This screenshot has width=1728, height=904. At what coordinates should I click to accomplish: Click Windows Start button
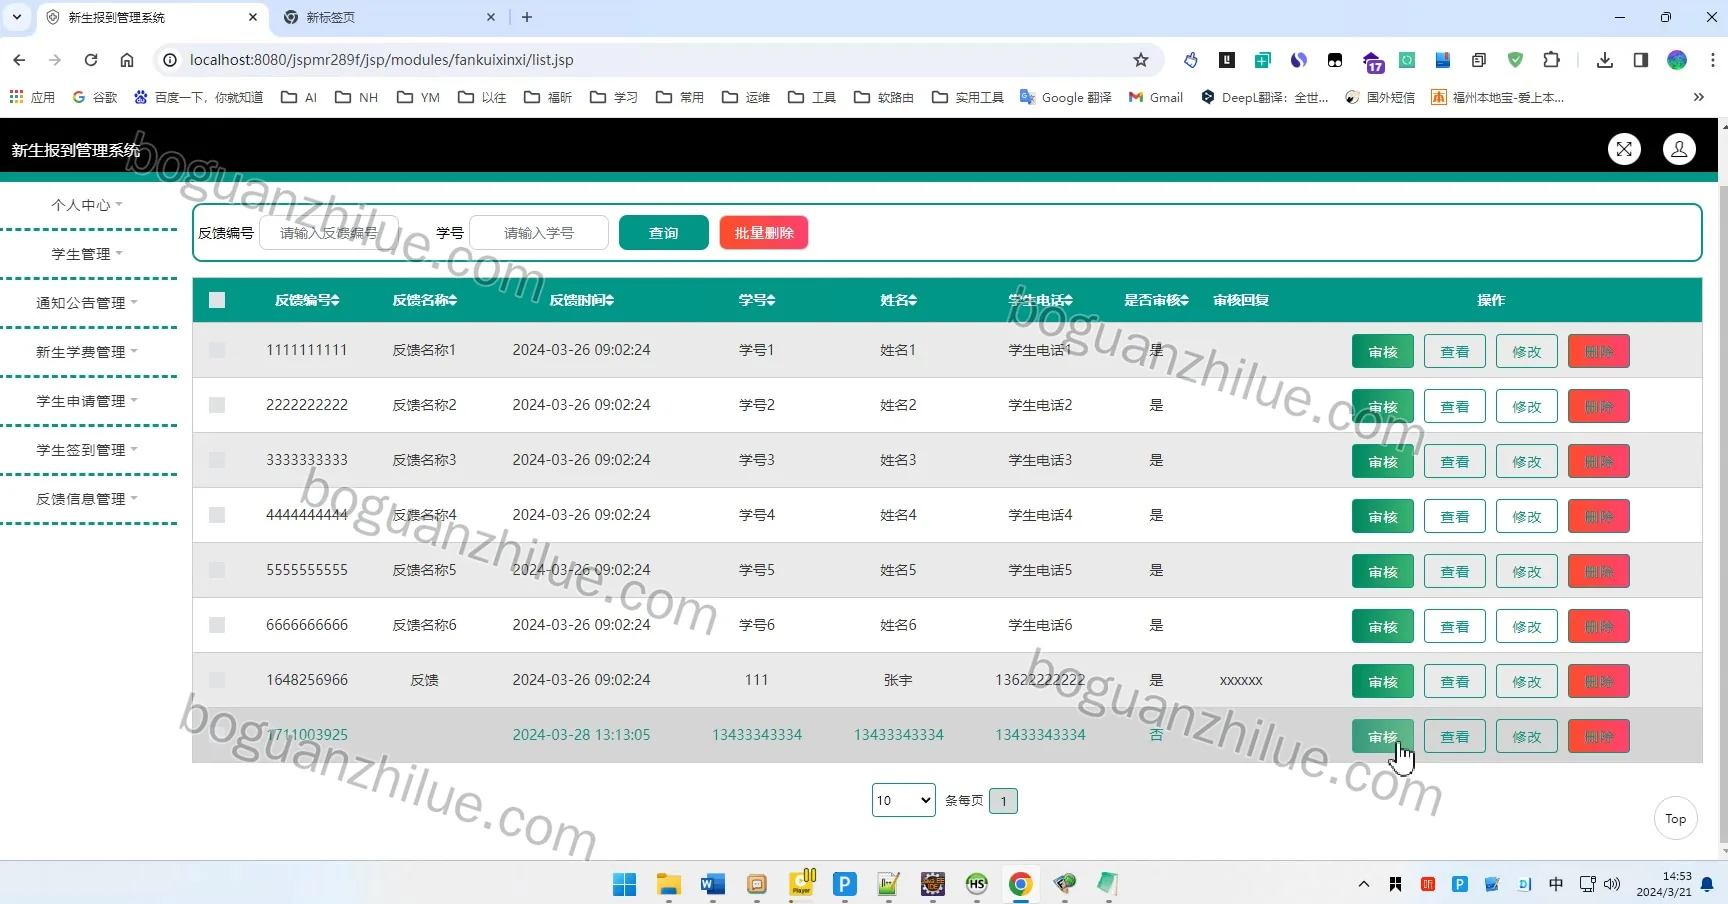click(624, 884)
